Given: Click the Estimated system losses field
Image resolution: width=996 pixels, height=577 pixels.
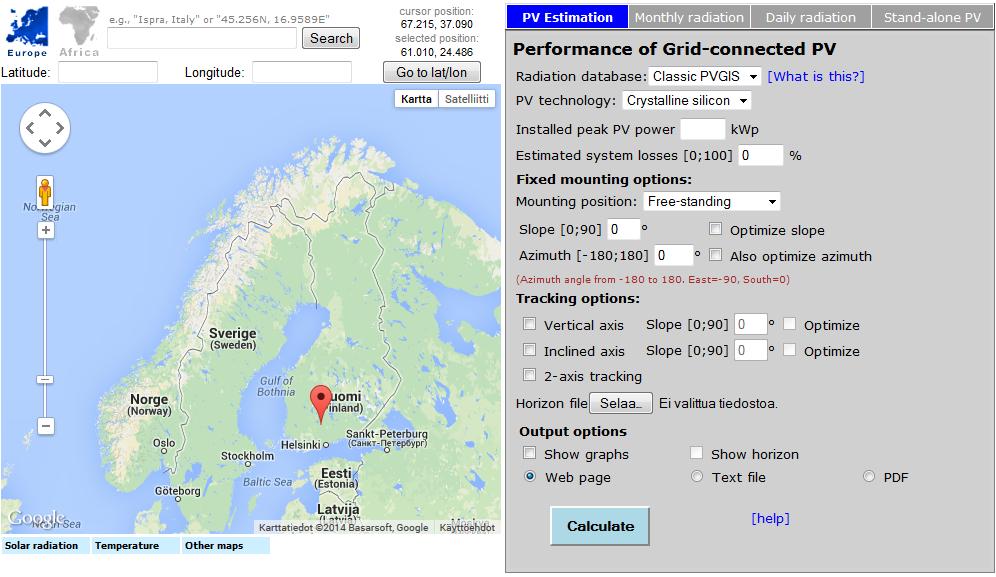Looking at the screenshot, I should [760, 155].
